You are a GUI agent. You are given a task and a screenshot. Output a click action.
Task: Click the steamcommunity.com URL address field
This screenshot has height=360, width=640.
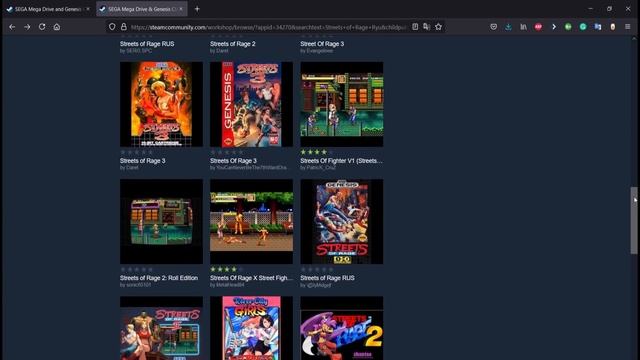coord(269,27)
